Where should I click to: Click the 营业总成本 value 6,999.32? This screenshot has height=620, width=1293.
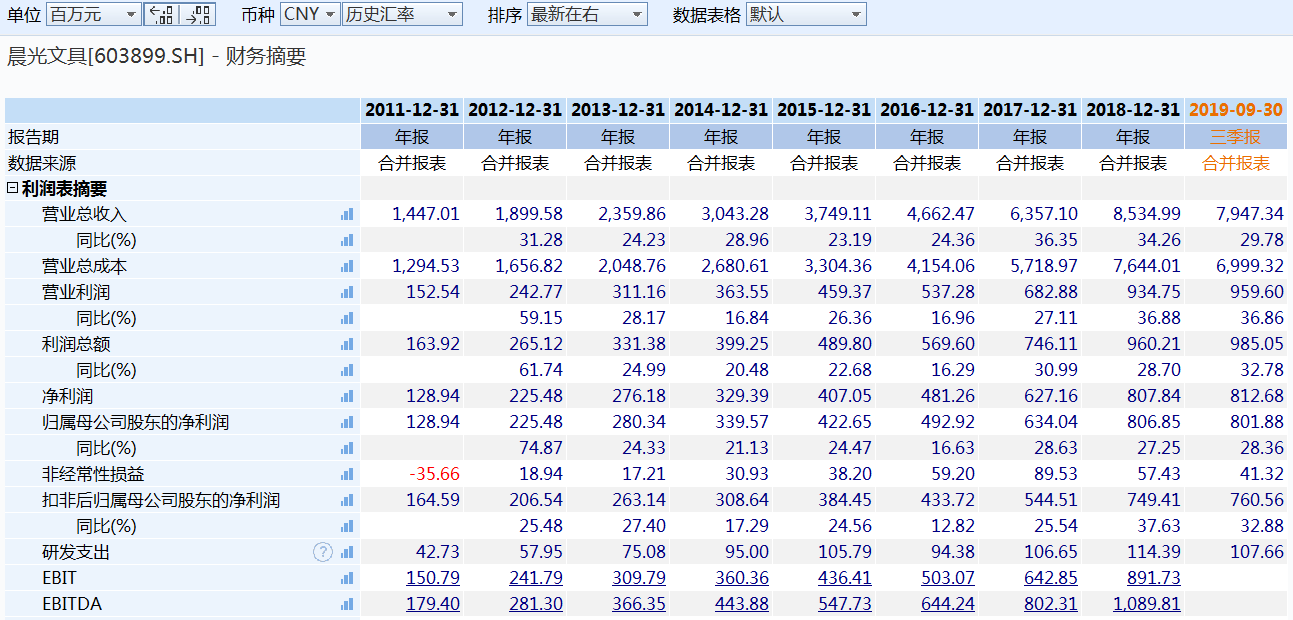tap(1250, 266)
